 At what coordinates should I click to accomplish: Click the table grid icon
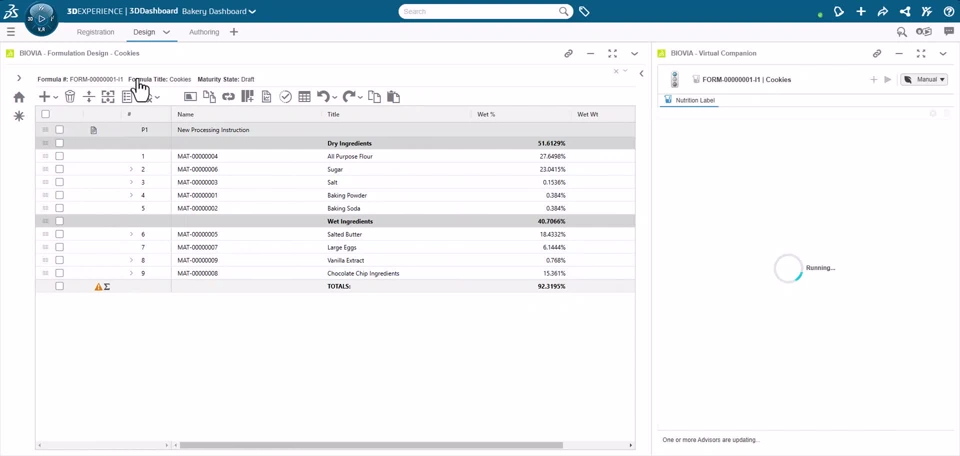[304, 97]
